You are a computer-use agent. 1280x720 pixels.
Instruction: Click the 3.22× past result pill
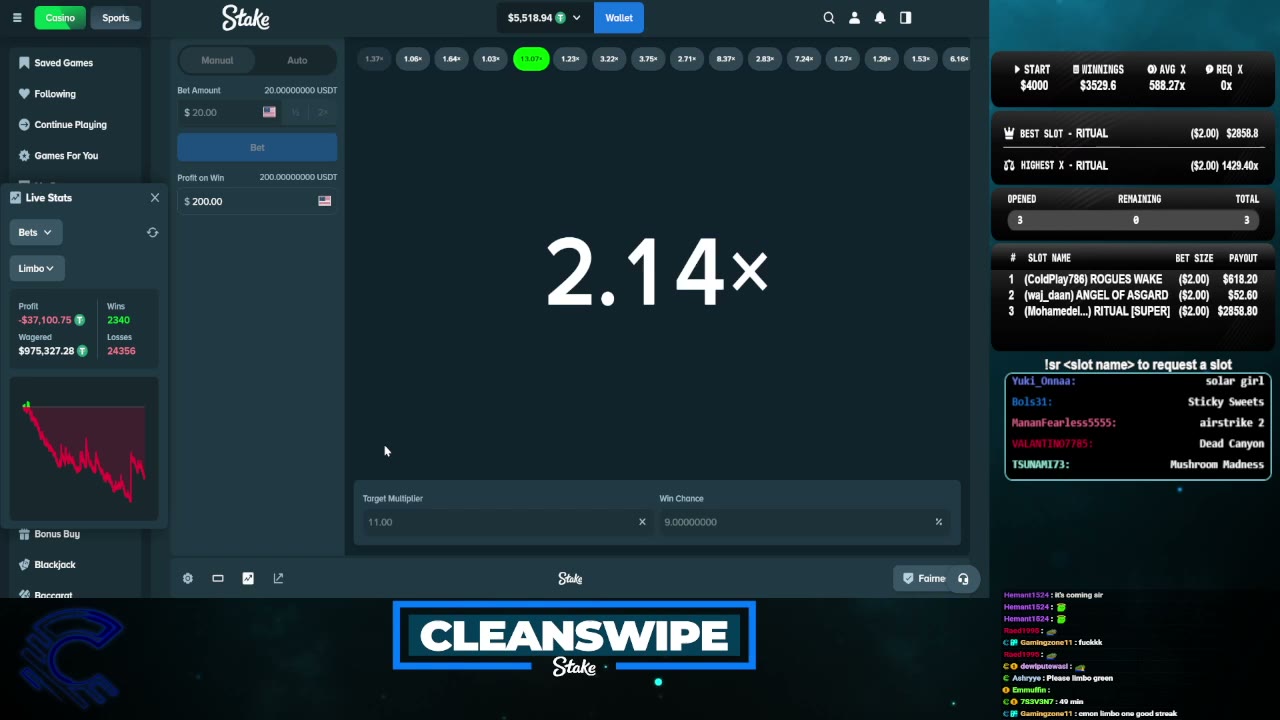click(609, 59)
